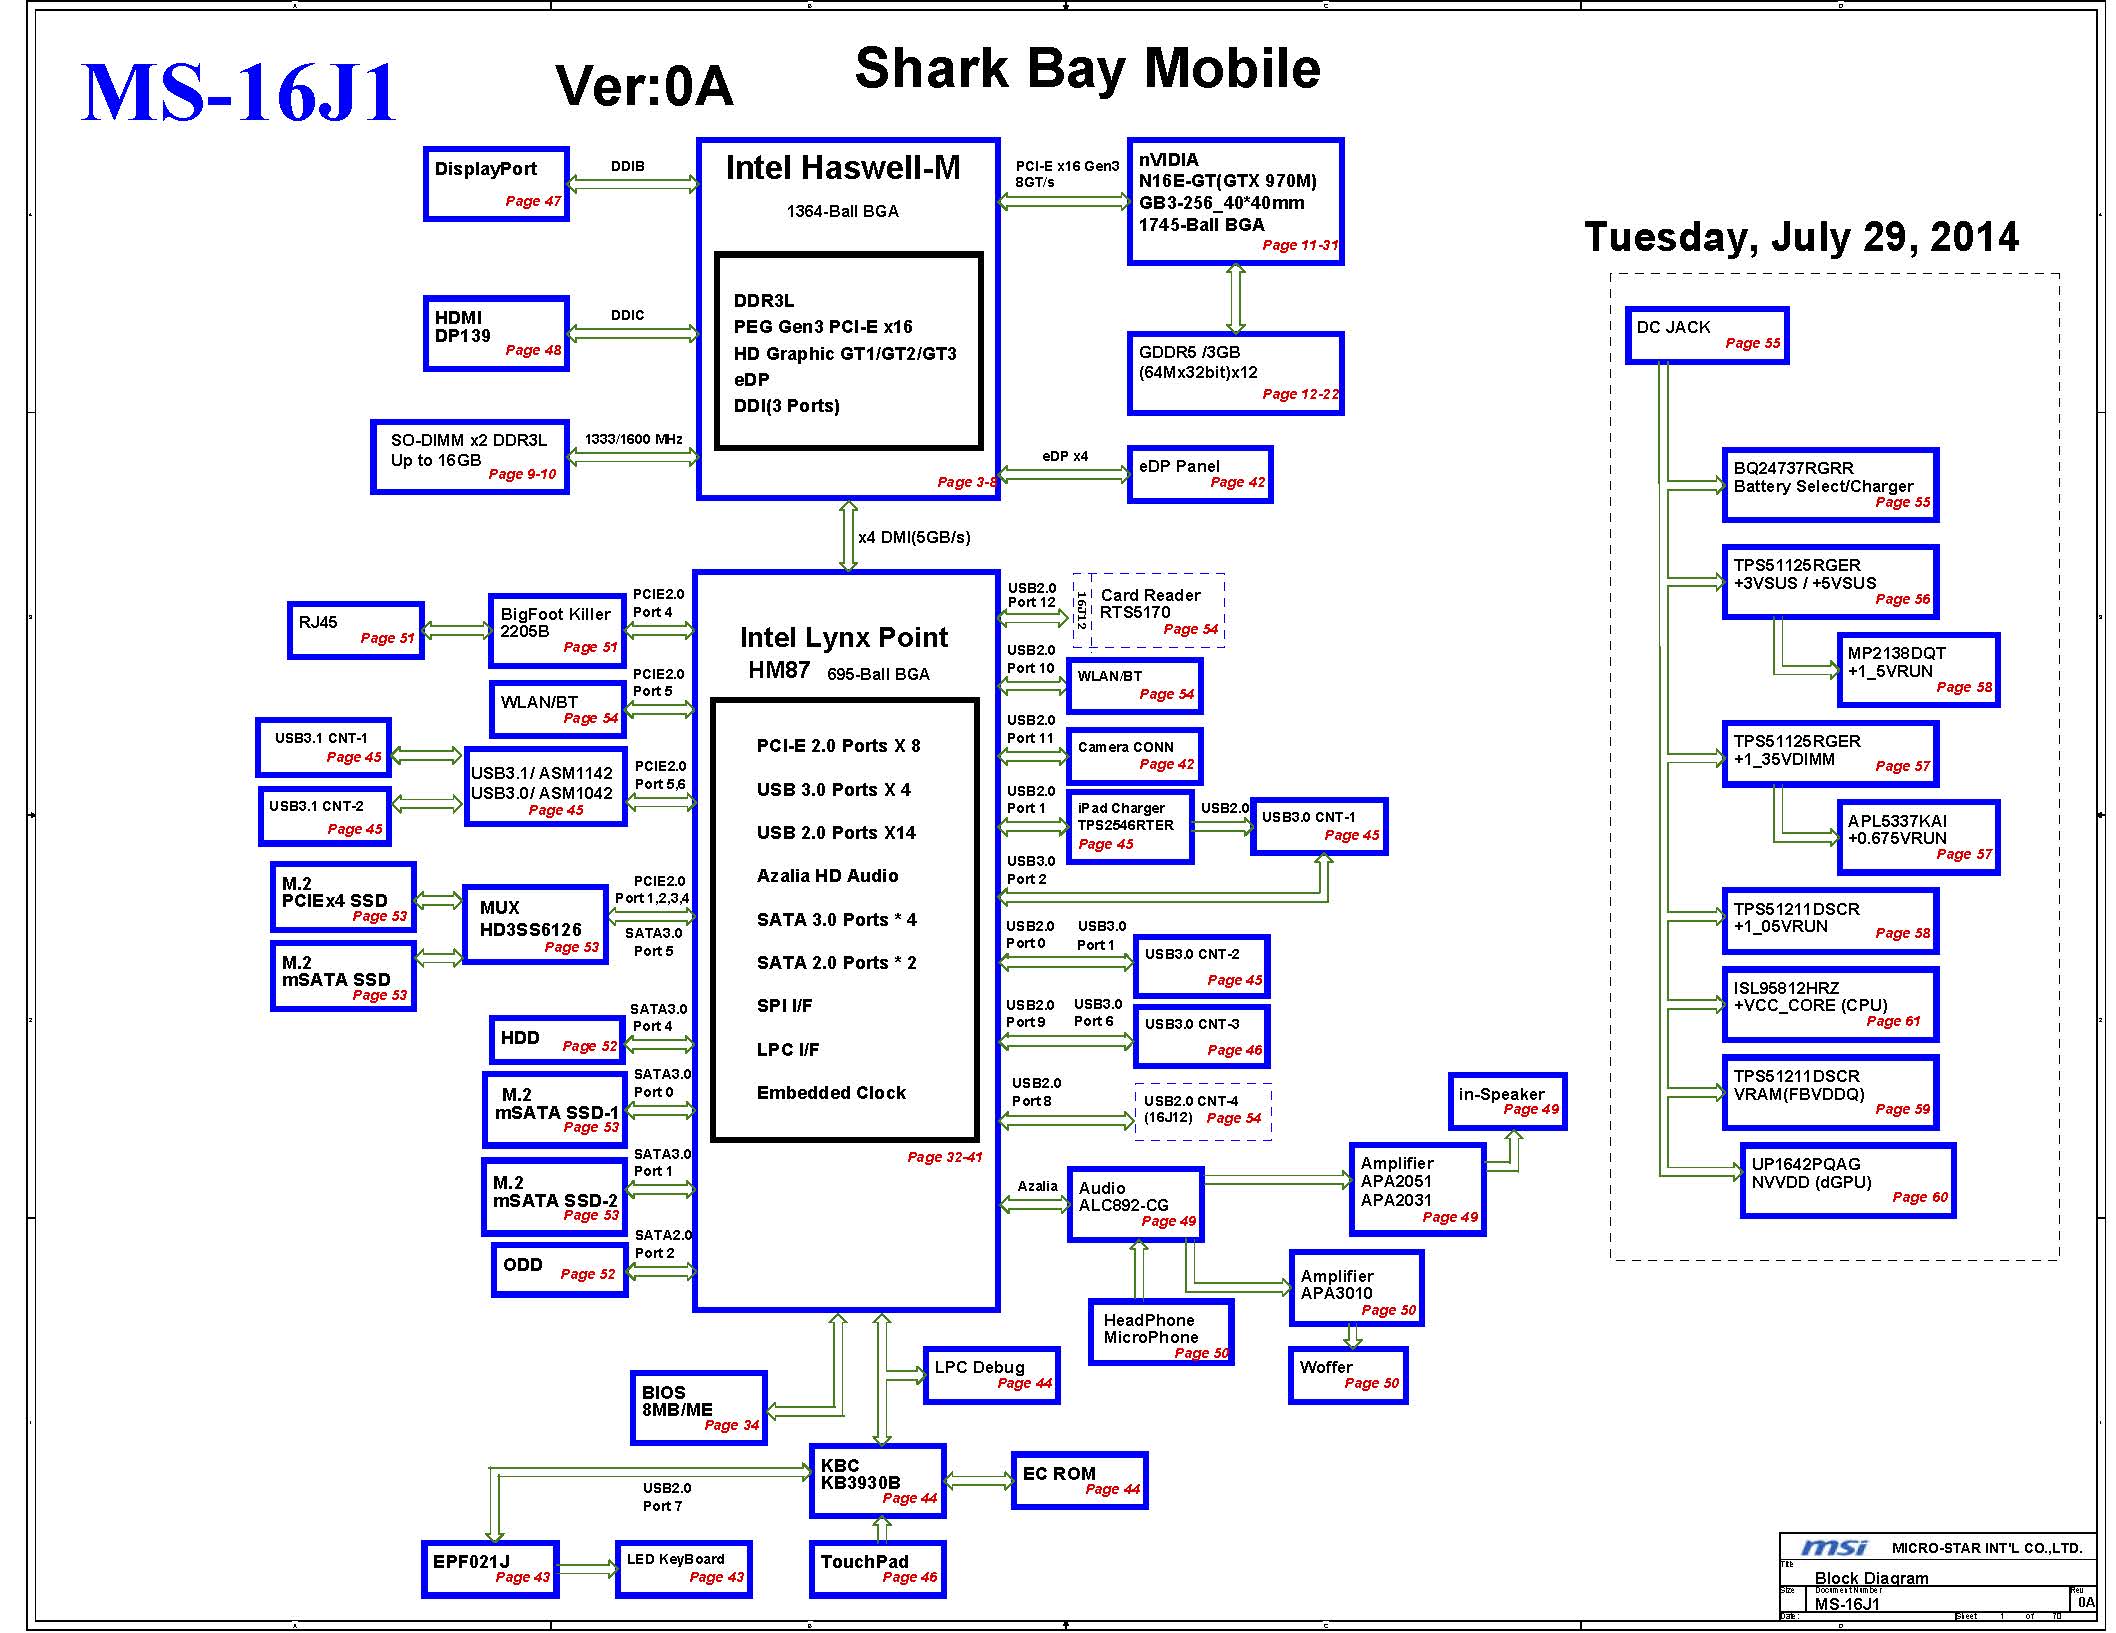Select the BIOS 8MB/ME block
2116x1633 pixels.
[699, 1408]
